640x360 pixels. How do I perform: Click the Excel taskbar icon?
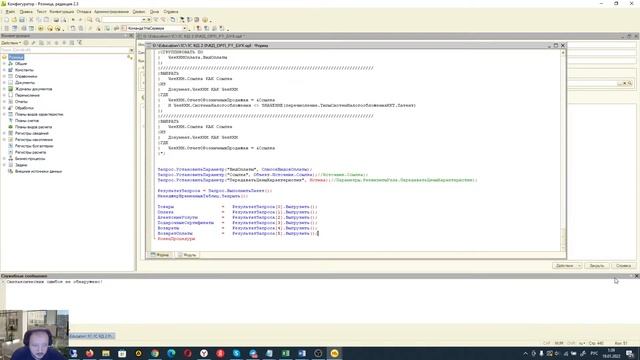click(x=285, y=353)
